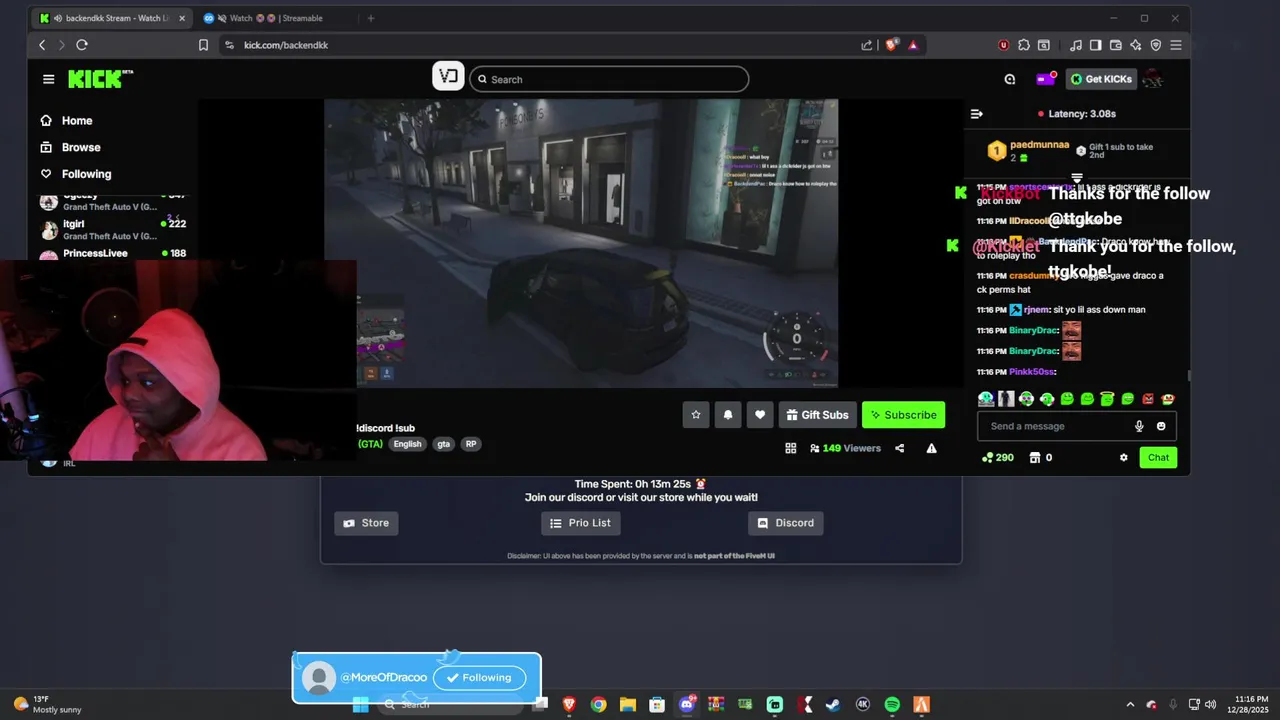The image size is (1280, 720).
Task: Bookmark this page icon
Action: [x=203, y=45]
